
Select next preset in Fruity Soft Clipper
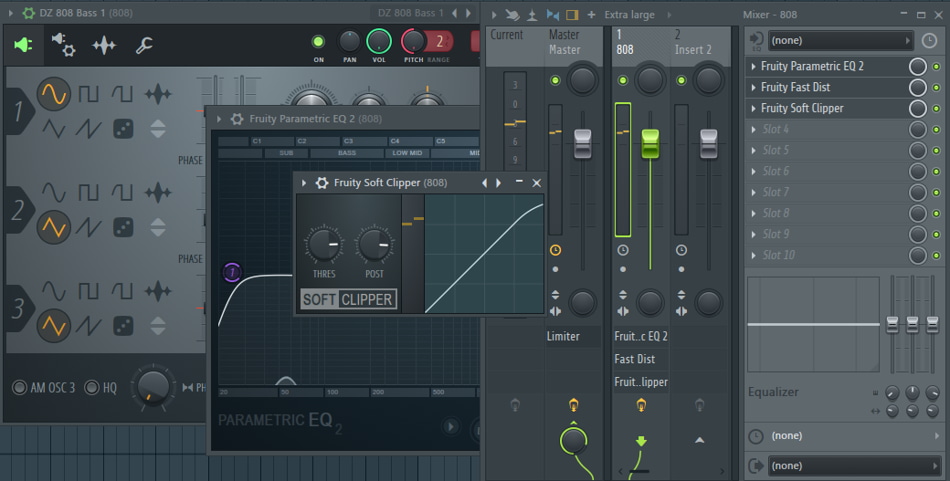pyautogui.click(x=499, y=183)
